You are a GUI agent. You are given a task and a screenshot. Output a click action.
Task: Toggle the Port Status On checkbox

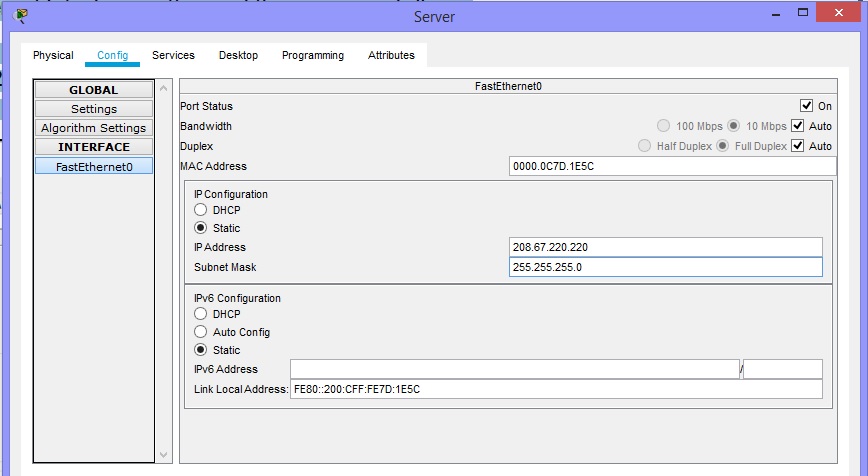pos(807,106)
